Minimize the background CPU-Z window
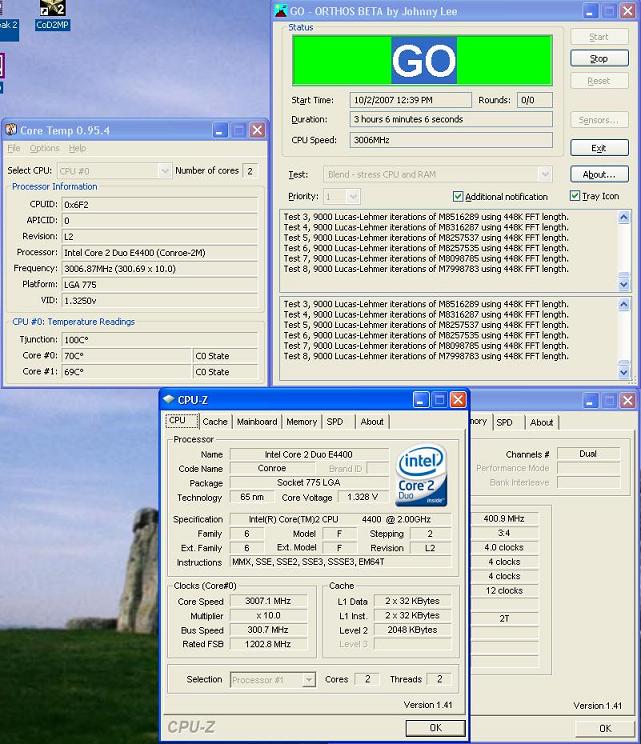The height and width of the screenshot is (744, 641). point(590,400)
